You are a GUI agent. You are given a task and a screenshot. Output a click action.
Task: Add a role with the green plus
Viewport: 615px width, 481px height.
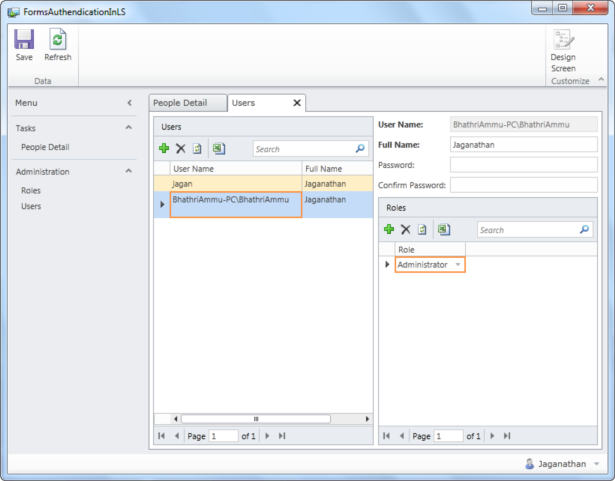tap(389, 229)
